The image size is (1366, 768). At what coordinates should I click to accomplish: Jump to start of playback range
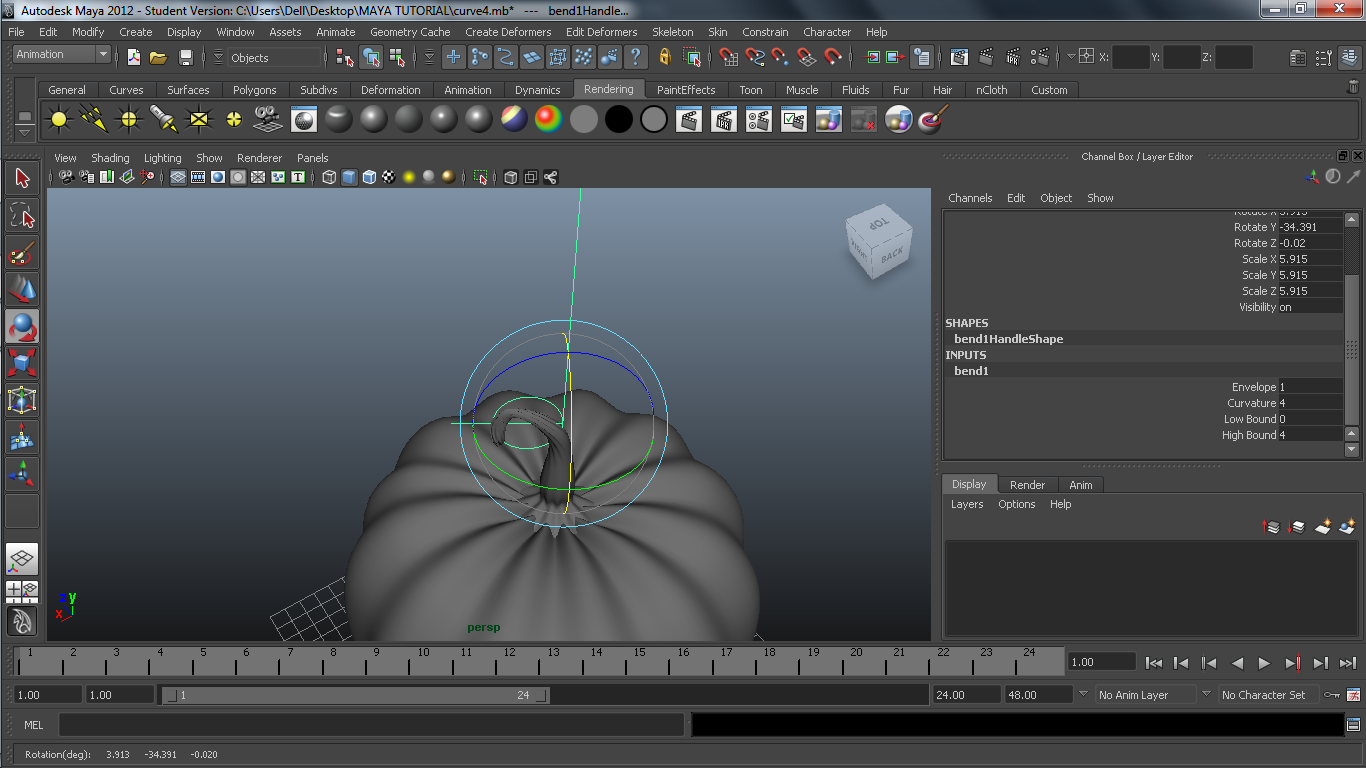[1153, 662]
